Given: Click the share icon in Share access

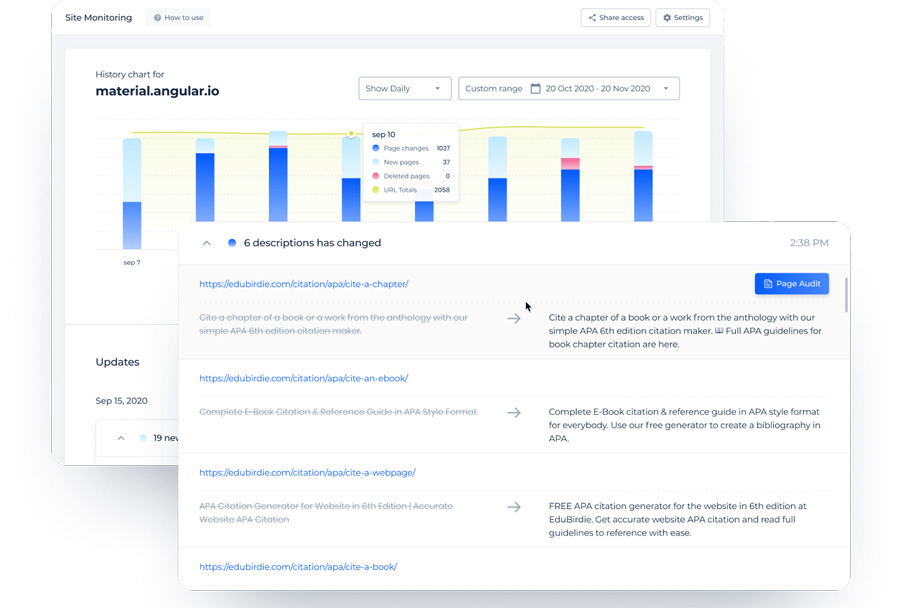Looking at the screenshot, I should point(592,18).
